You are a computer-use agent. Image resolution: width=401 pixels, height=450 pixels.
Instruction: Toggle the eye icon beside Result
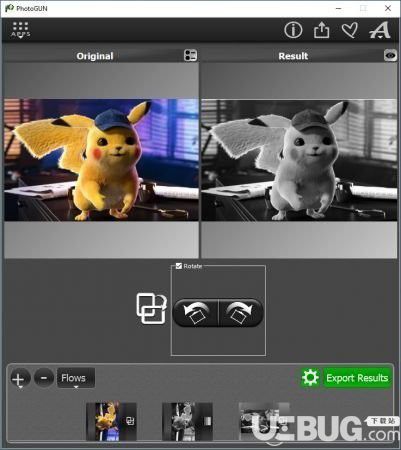390,55
